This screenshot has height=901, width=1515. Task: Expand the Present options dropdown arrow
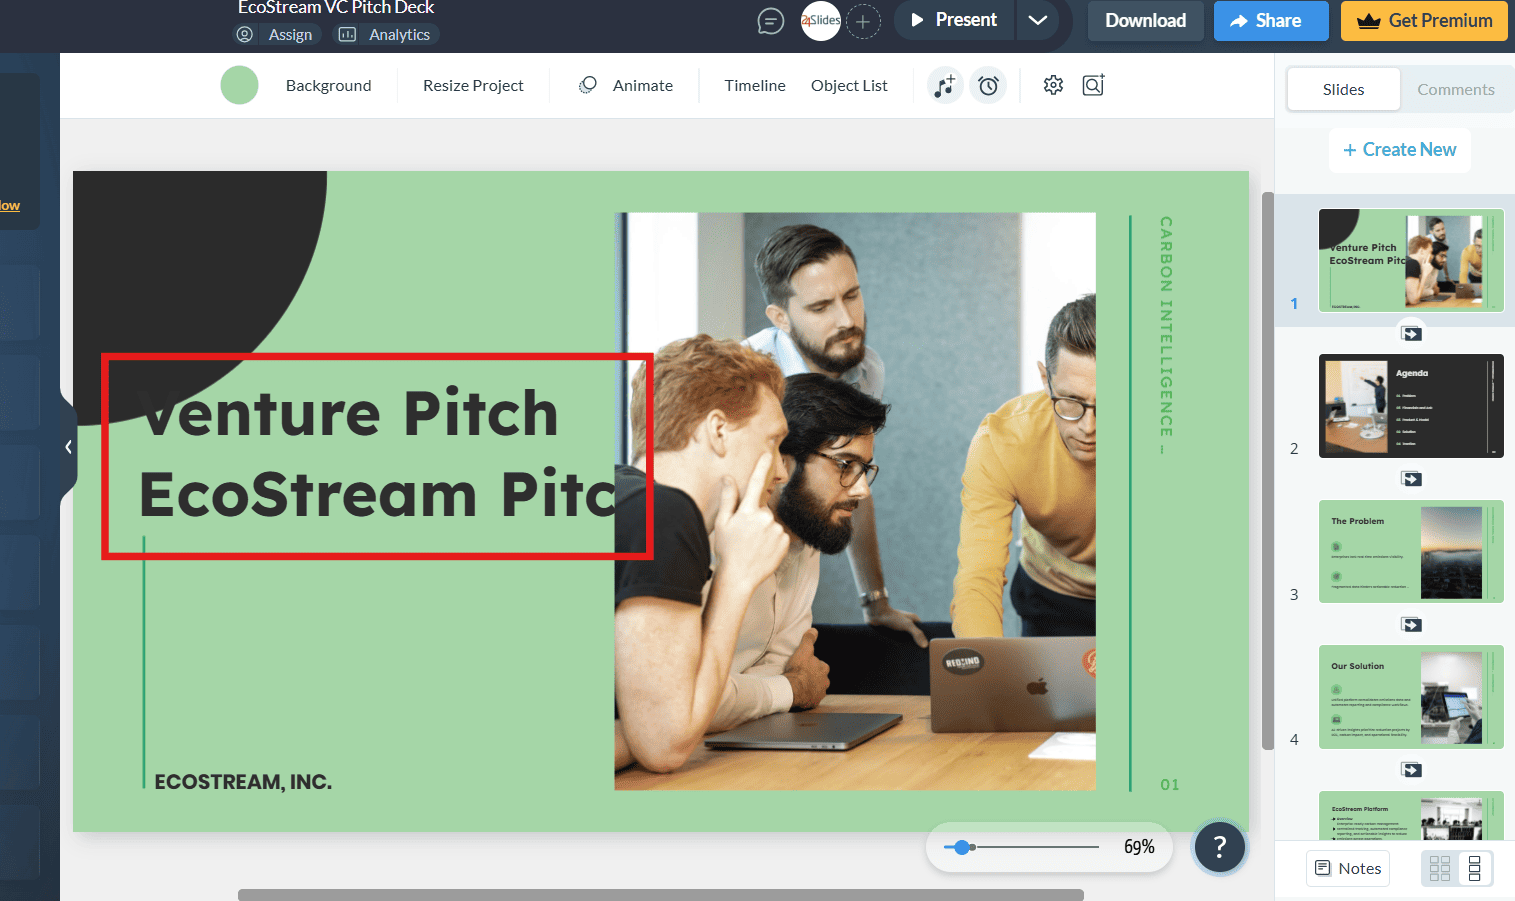point(1038,20)
